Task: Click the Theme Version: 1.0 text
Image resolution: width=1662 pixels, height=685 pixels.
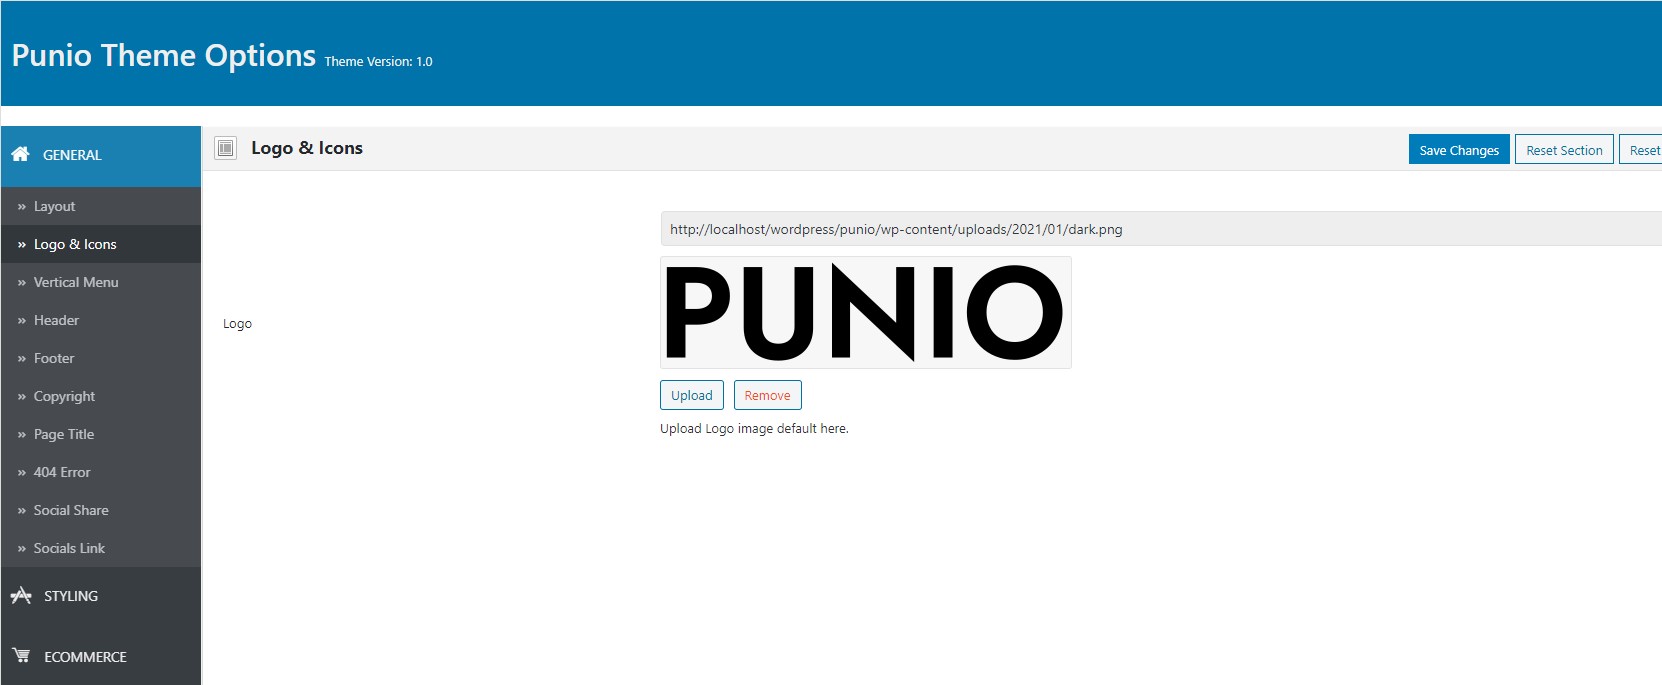Action: click(378, 61)
